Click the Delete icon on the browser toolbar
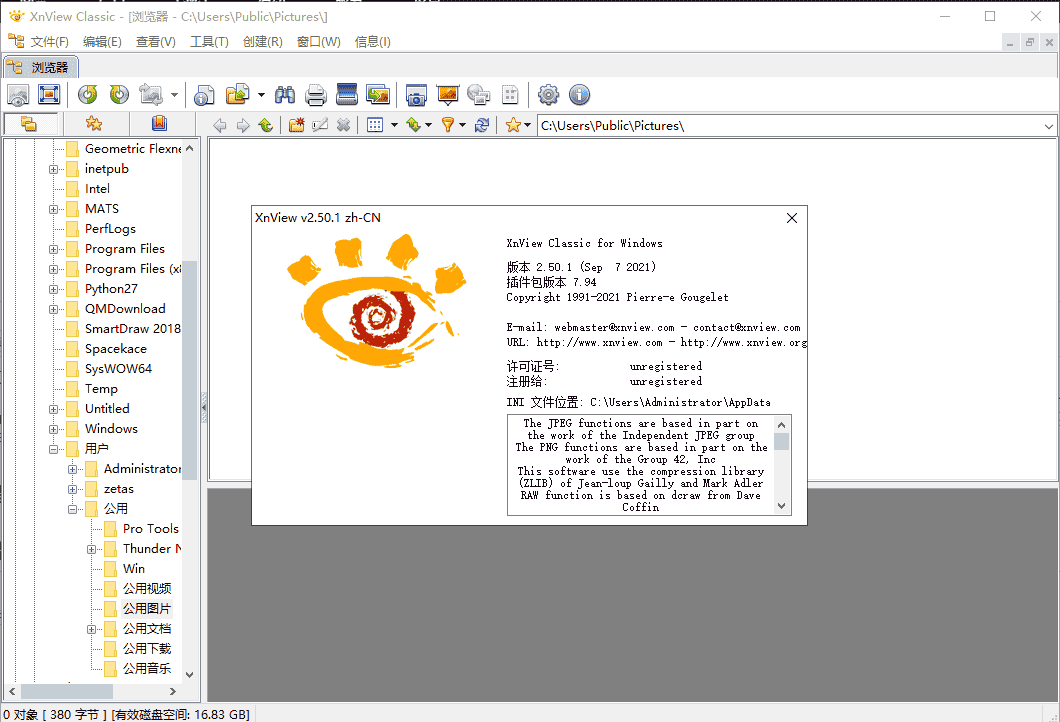Image resolution: width=1060 pixels, height=722 pixels. [344, 125]
